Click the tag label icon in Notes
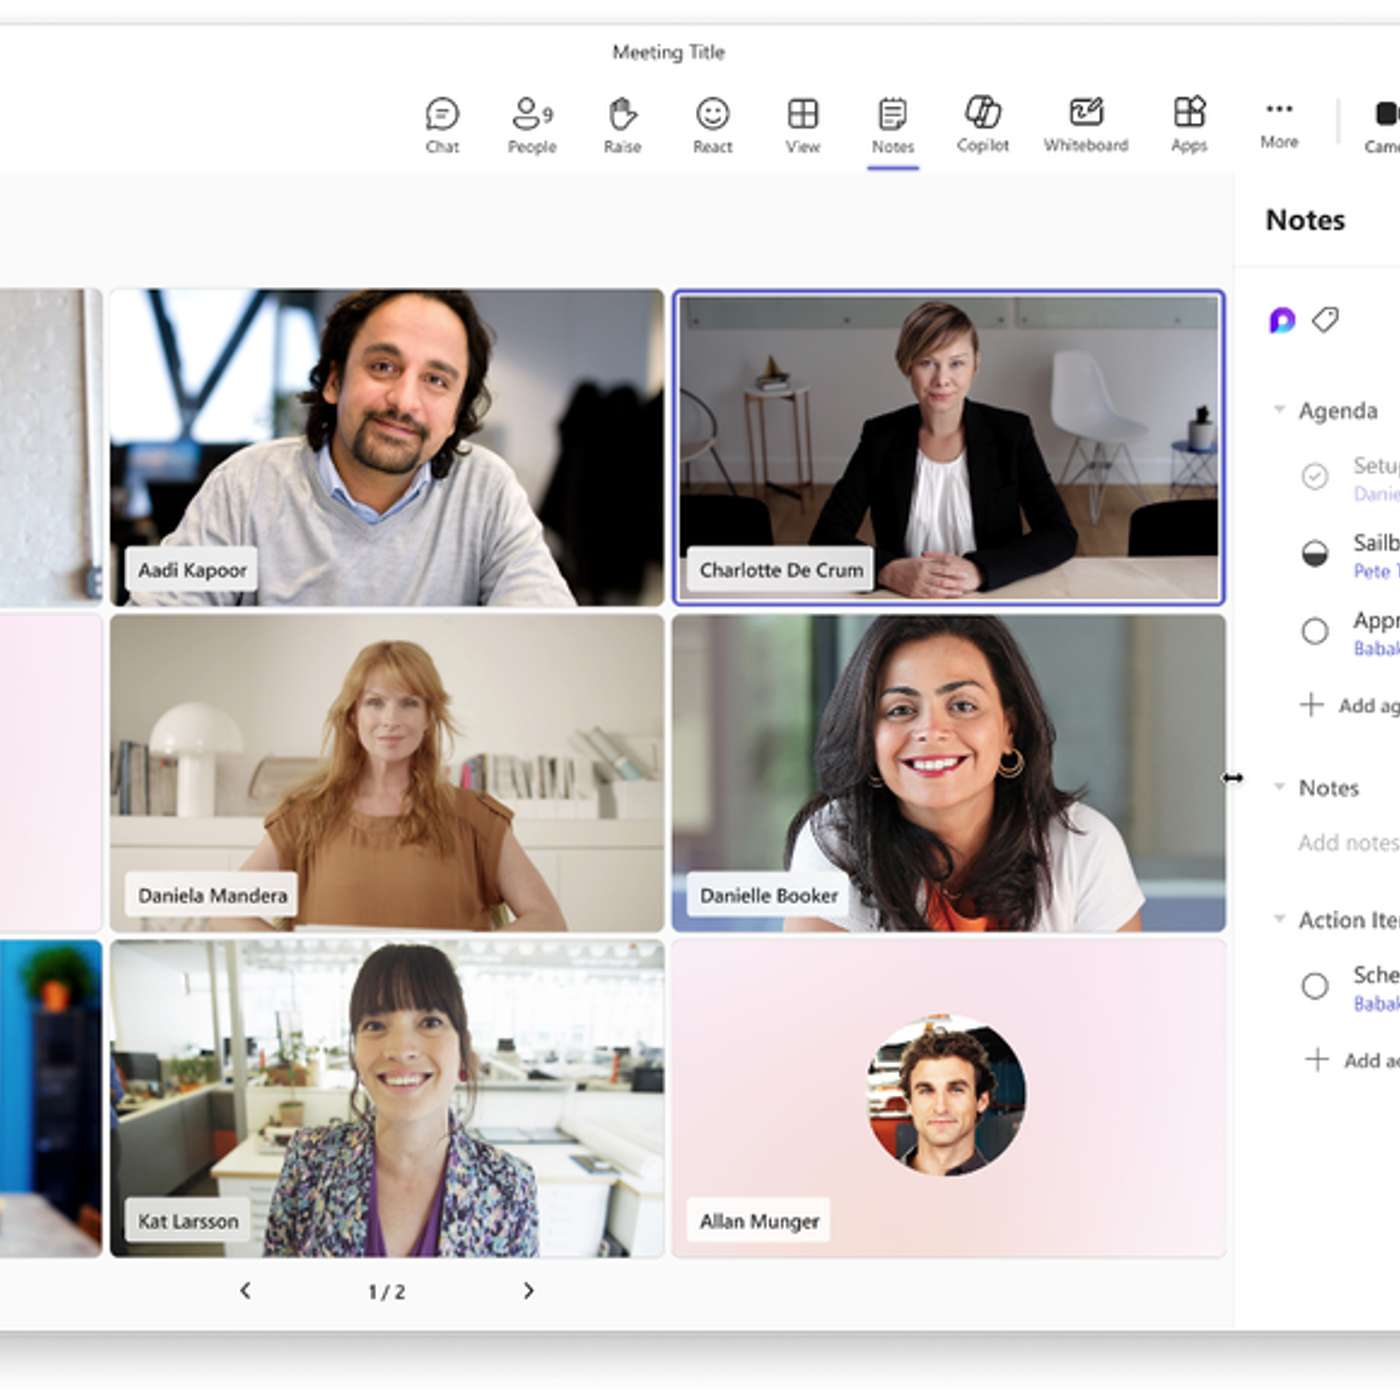The image size is (1400, 1400). (1325, 320)
